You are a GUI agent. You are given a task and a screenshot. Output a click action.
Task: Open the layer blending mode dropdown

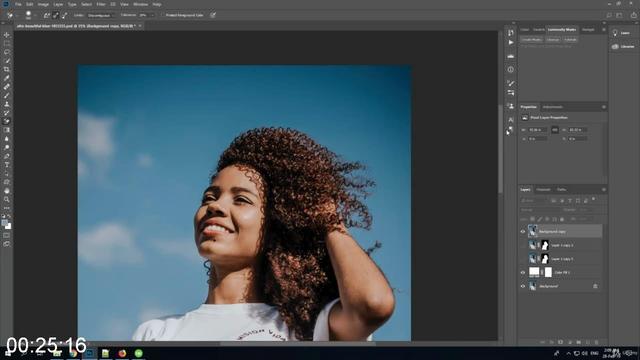pos(540,210)
